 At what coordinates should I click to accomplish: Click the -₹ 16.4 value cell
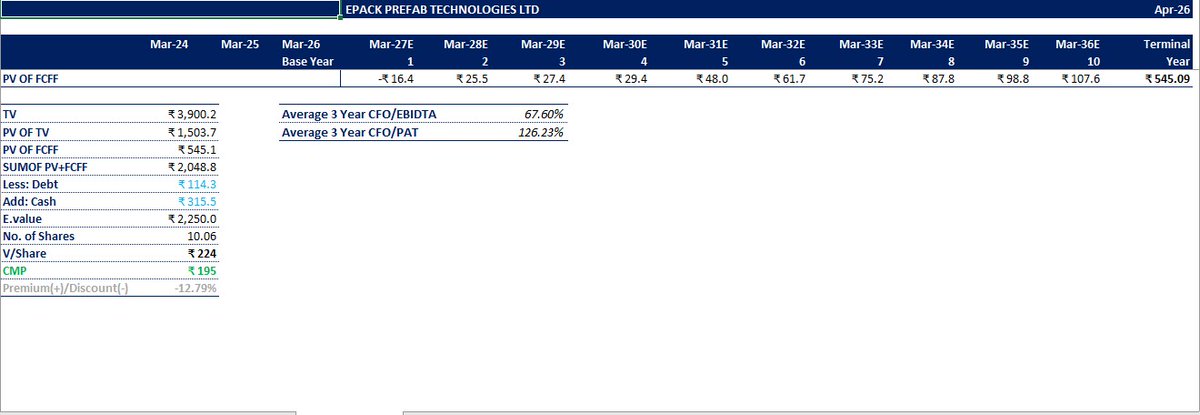tap(397, 79)
